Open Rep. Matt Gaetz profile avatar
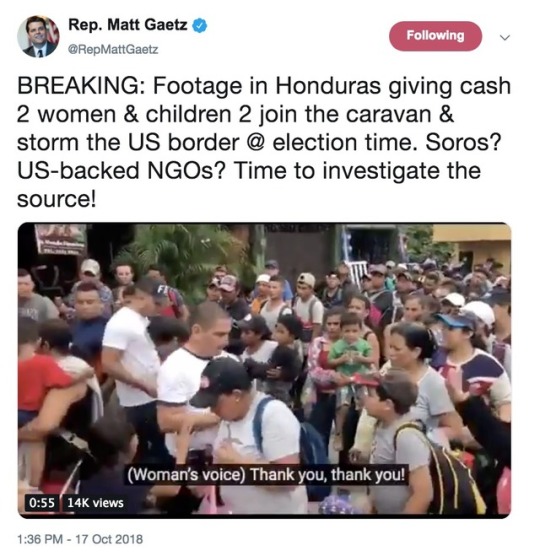The width and height of the screenshot is (540, 556). coord(38,37)
